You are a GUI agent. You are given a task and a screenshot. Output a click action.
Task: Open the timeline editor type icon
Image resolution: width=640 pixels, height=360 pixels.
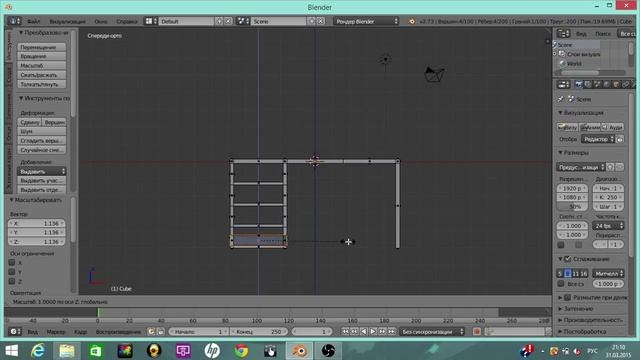(x=14, y=332)
